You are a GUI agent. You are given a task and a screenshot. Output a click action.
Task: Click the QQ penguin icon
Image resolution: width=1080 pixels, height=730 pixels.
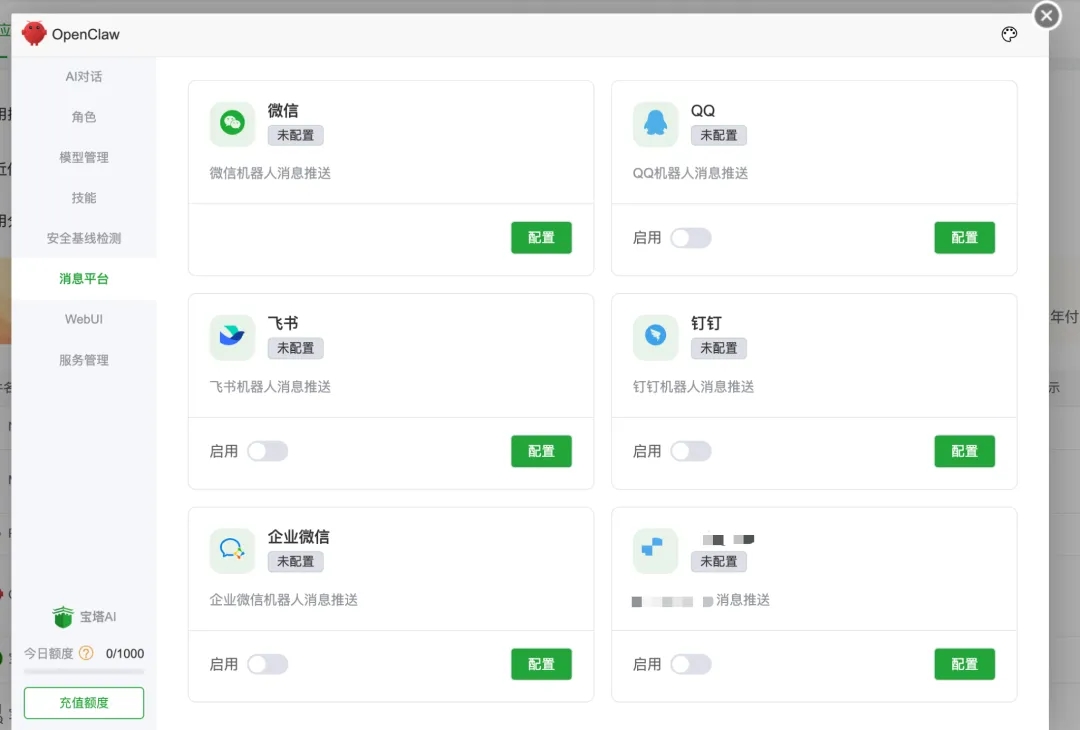tap(655, 122)
